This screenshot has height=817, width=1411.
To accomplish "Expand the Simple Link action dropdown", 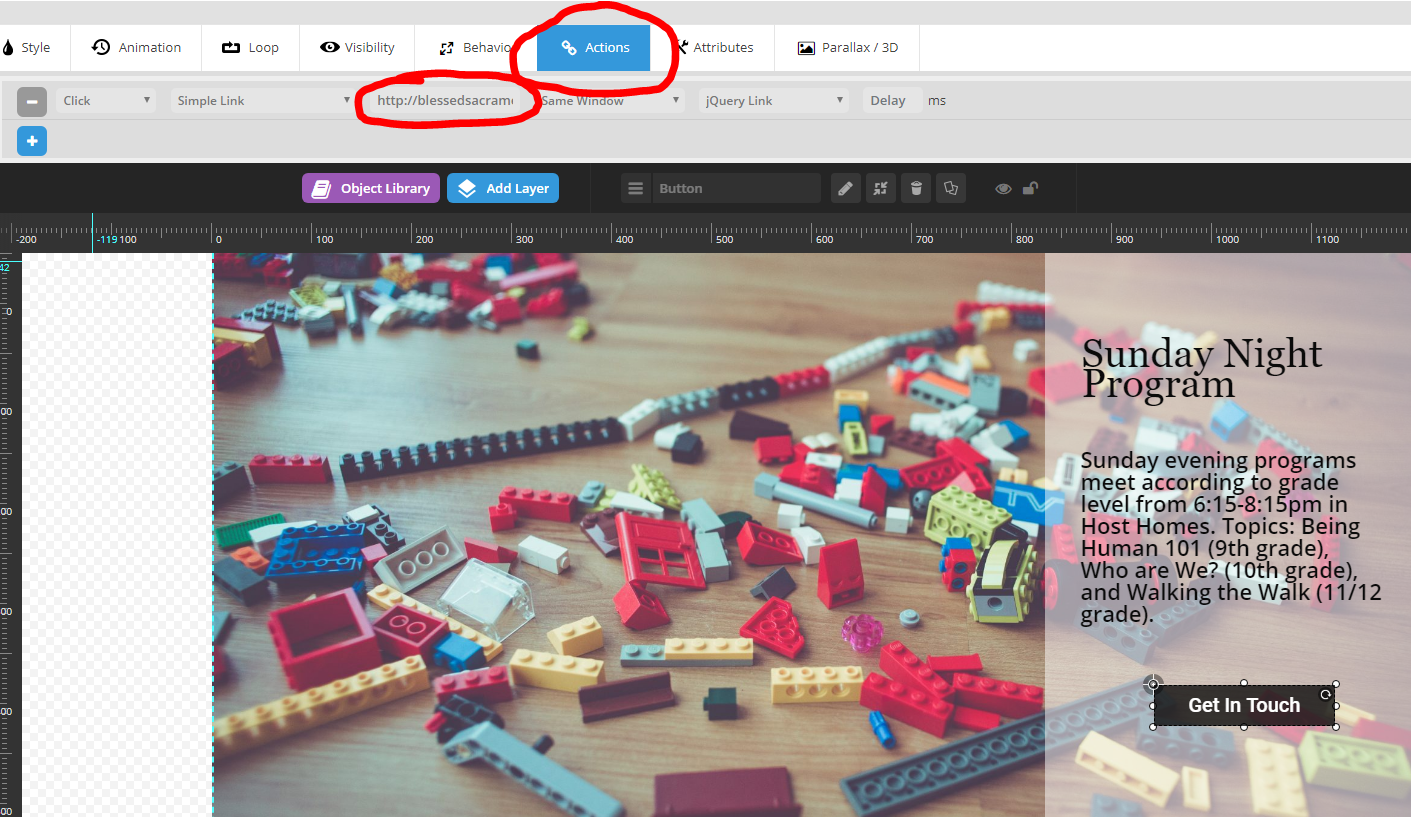I will pos(263,101).
